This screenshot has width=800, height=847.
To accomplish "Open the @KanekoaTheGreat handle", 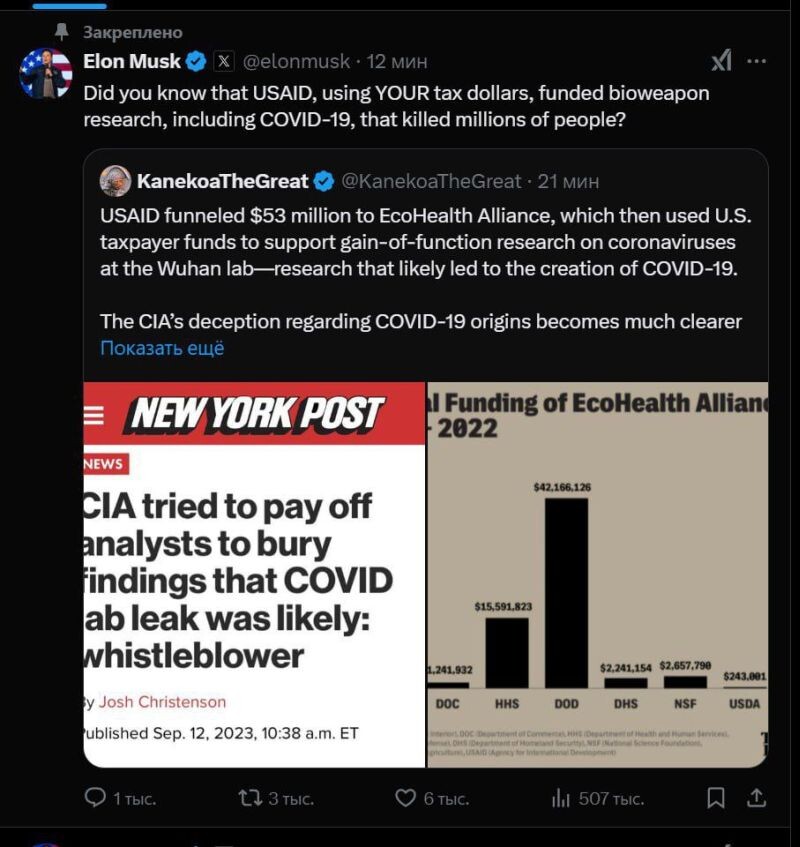I will [x=431, y=181].
